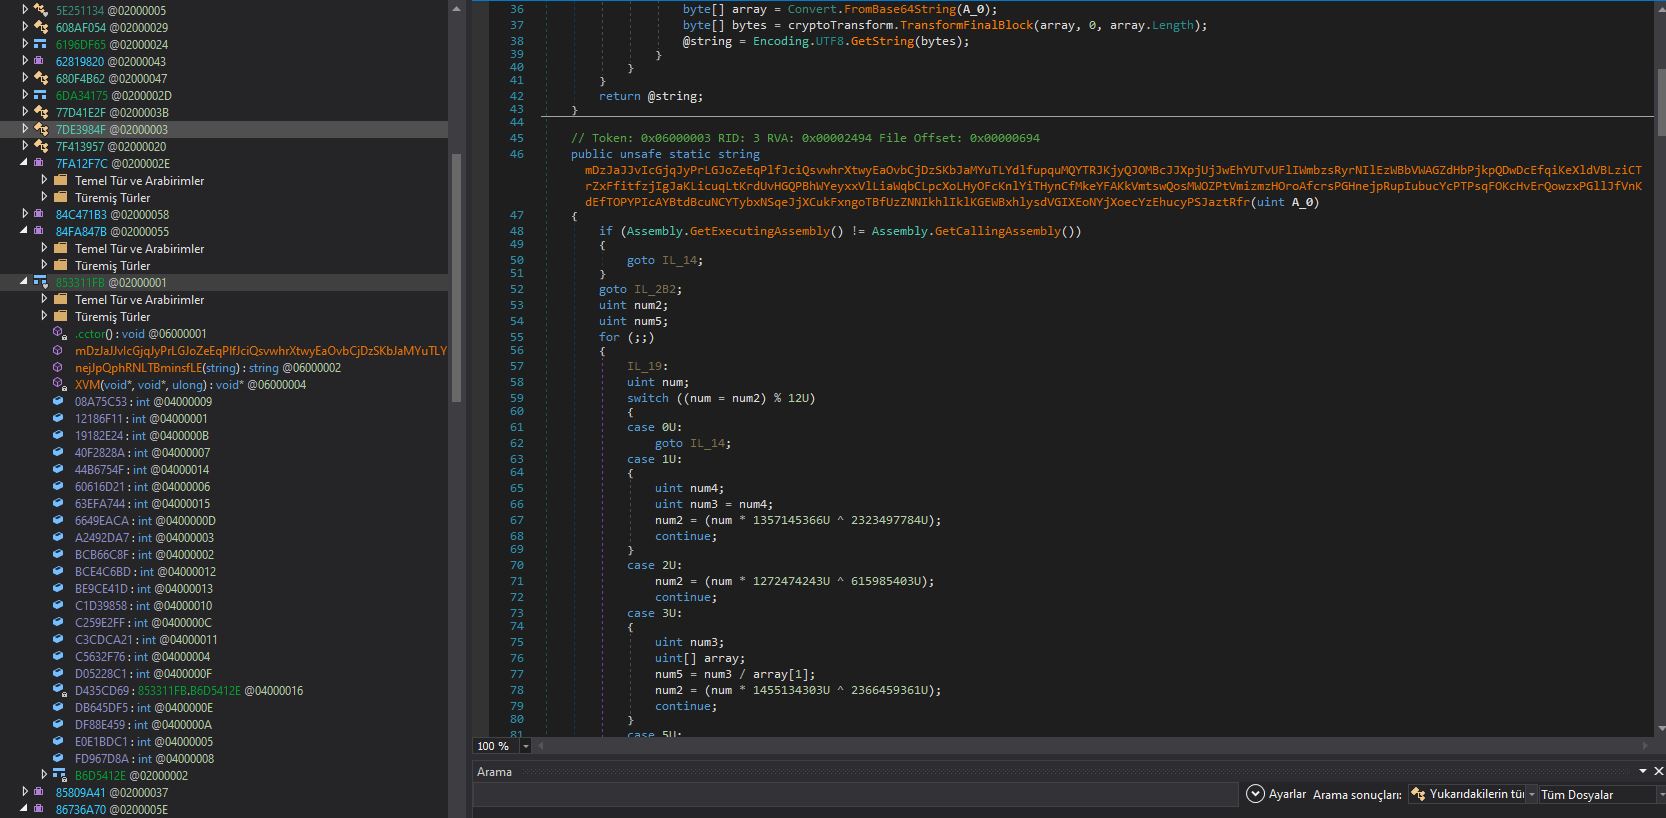Viewport: 1666px width, 818px height.
Task: Select the XVM method row
Action: 190,384
